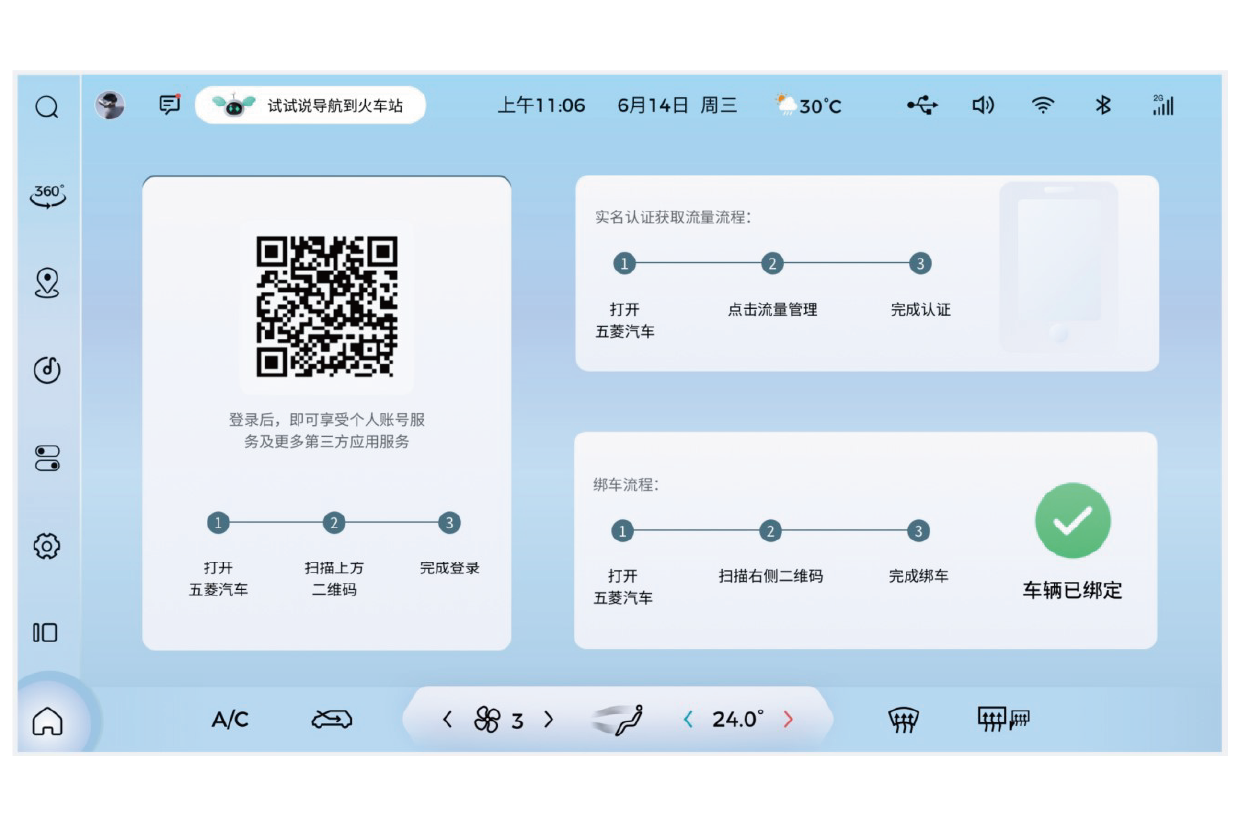Tap the 上午11:06 clock
1241x827 pixels.
(x=542, y=105)
